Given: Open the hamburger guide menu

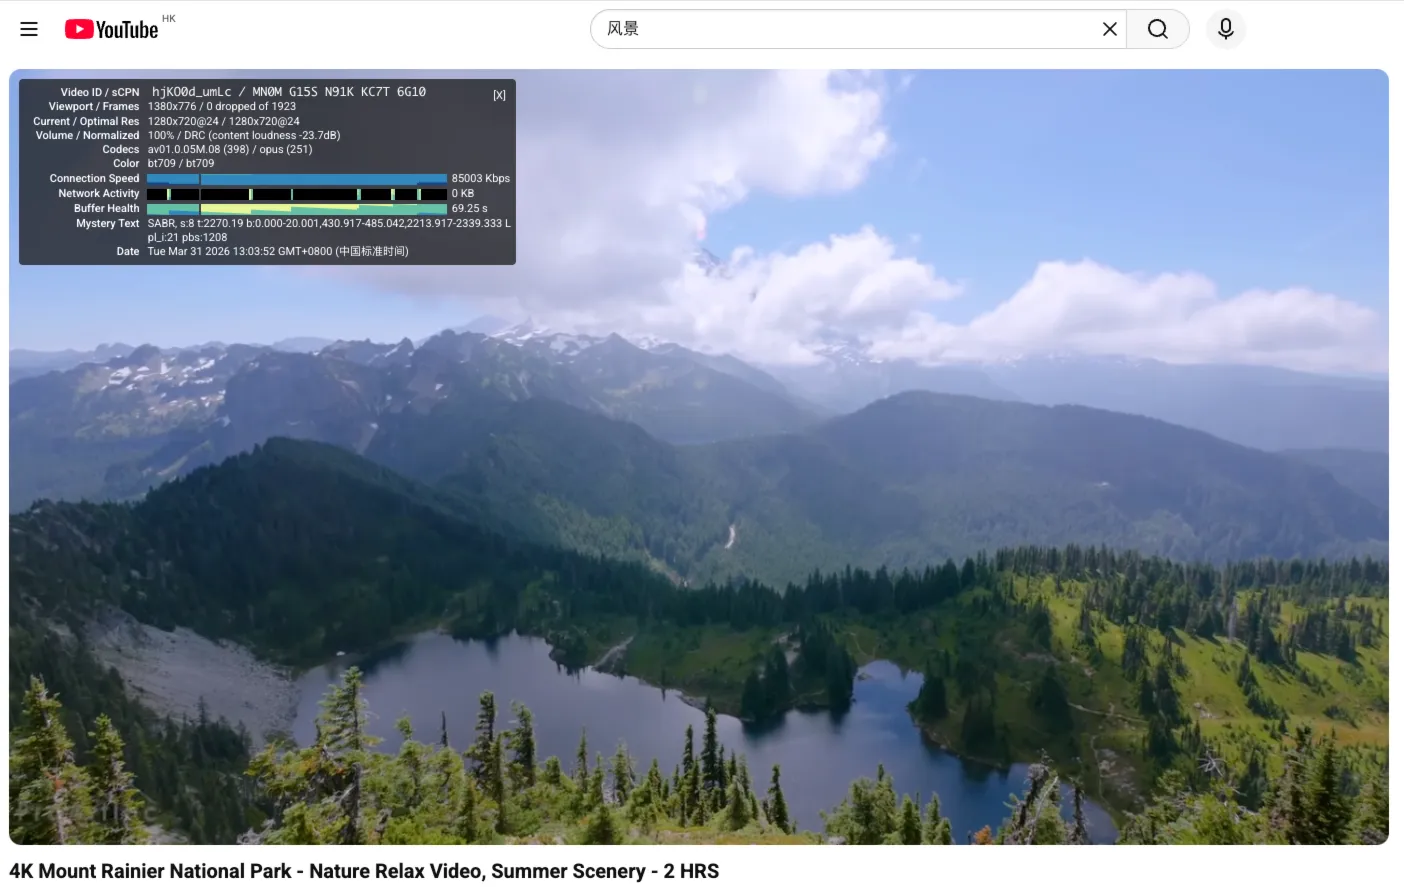Looking at the screenshot, I should click(x=29, y=29).
